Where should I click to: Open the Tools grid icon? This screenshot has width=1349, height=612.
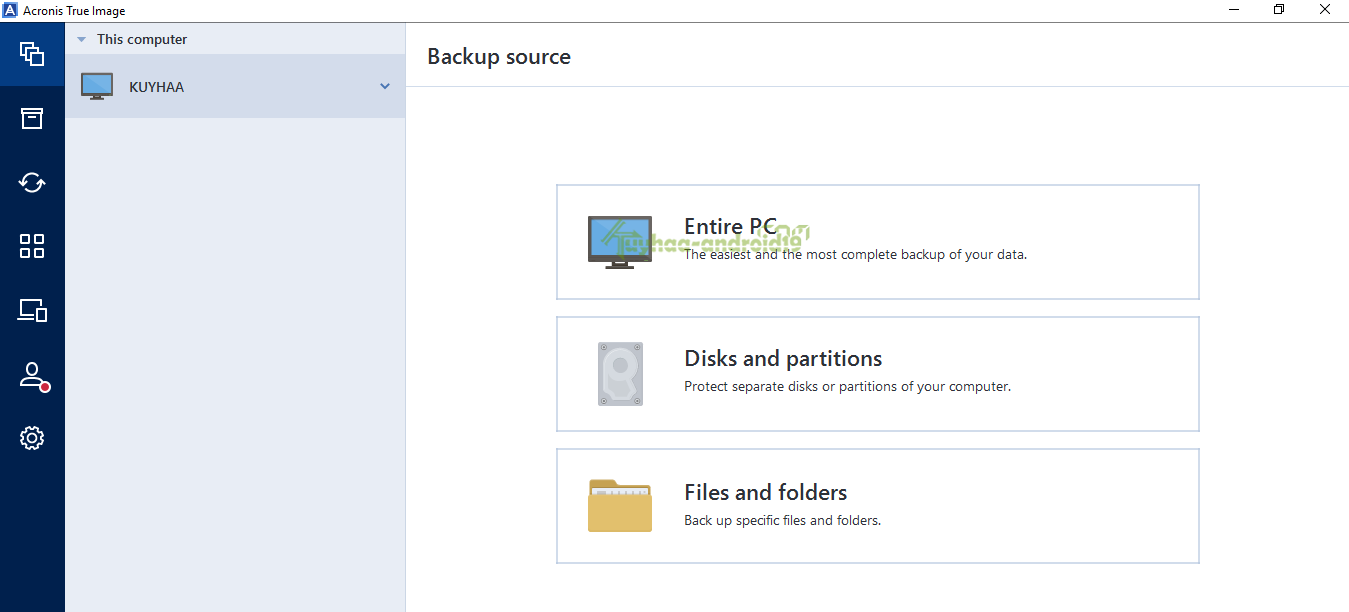point(32,246)
